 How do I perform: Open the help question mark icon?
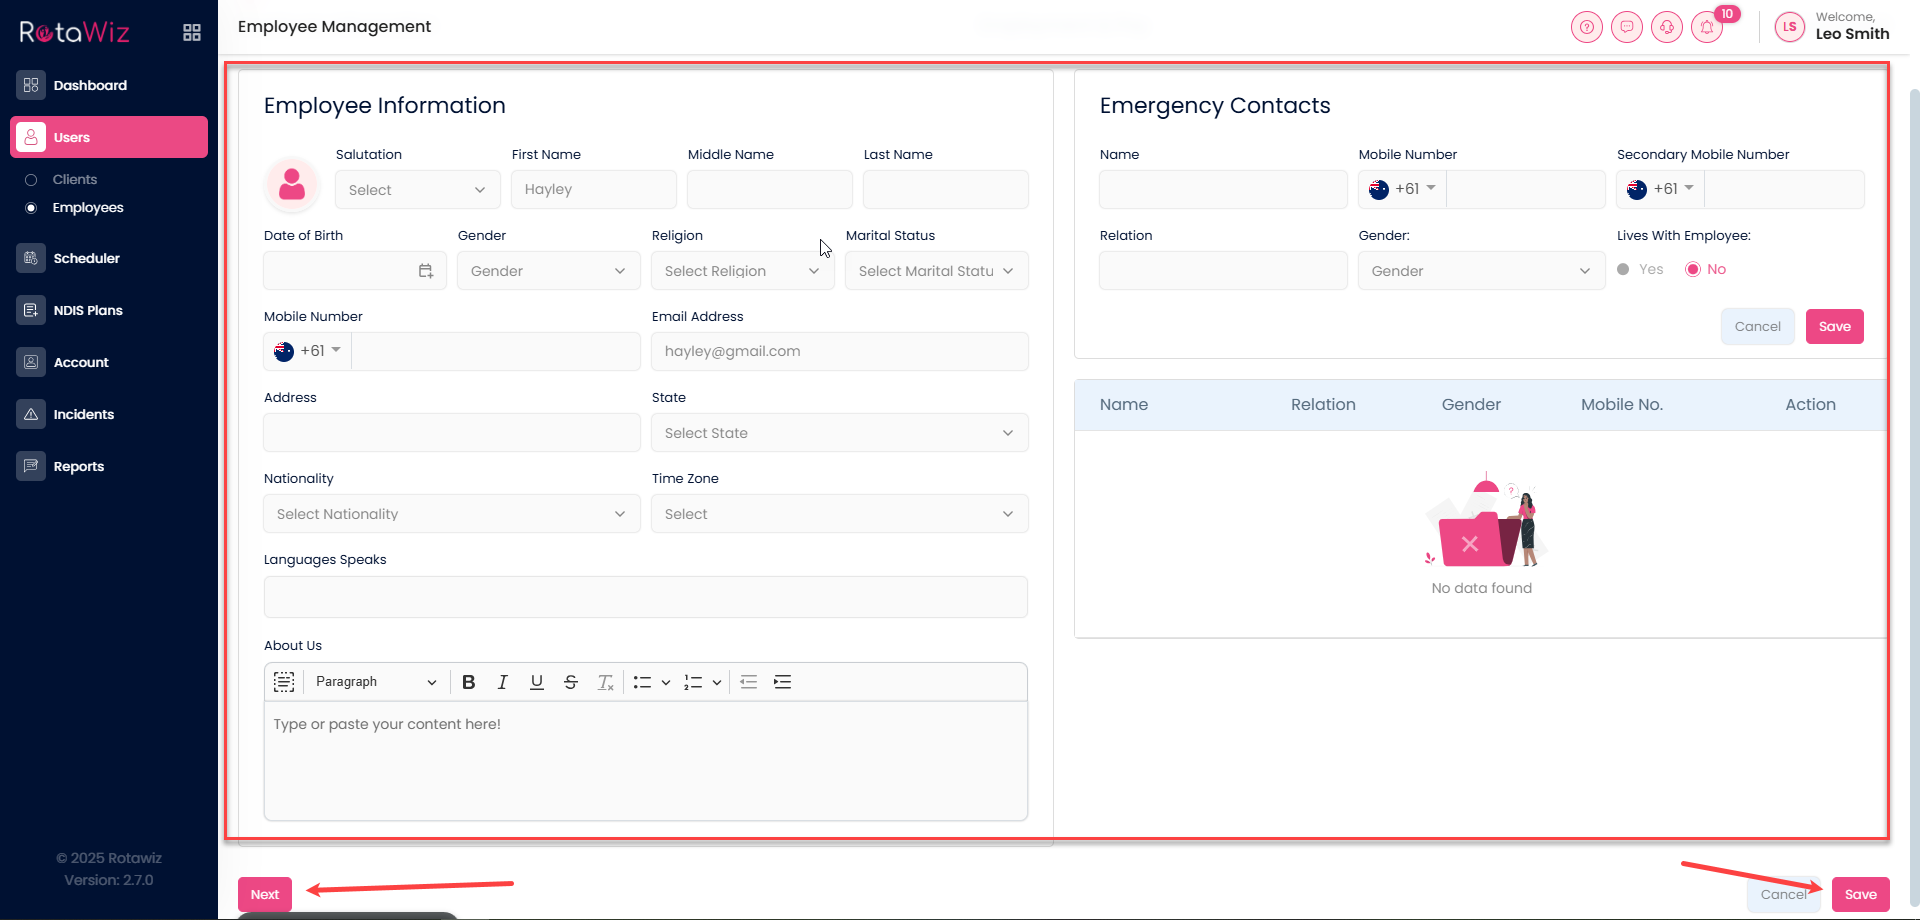pyautogui.click(x=1586, y=28)
